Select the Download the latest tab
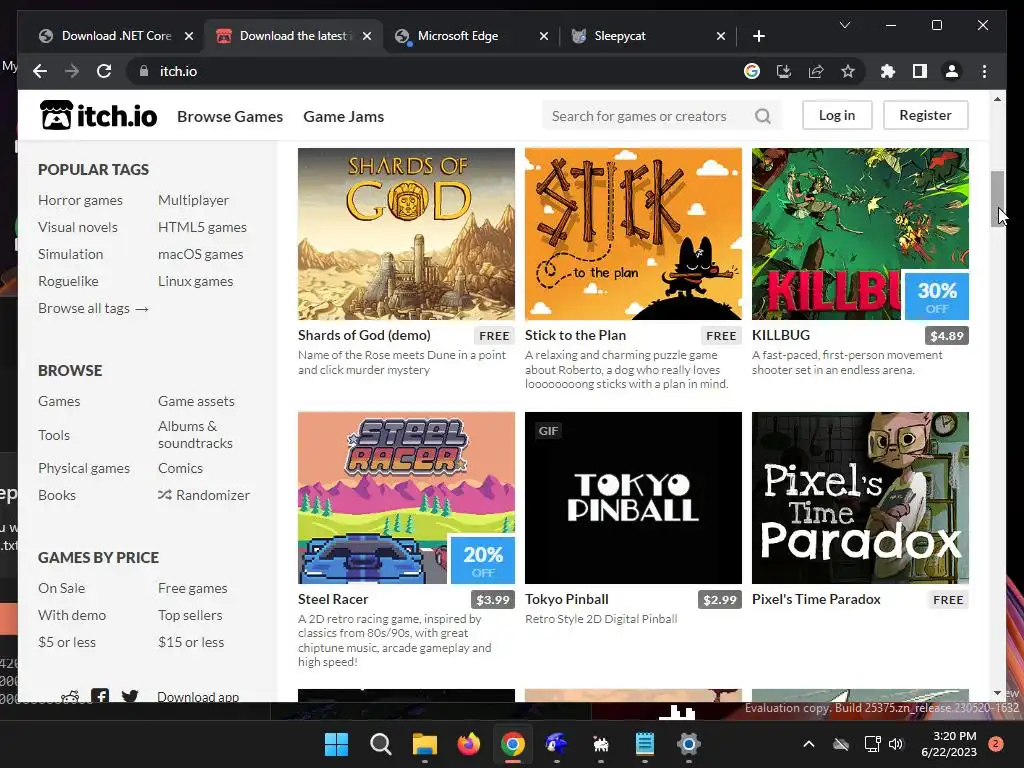Image resolution: width=1024 pixels, height=768 pixels. point(294,36)
